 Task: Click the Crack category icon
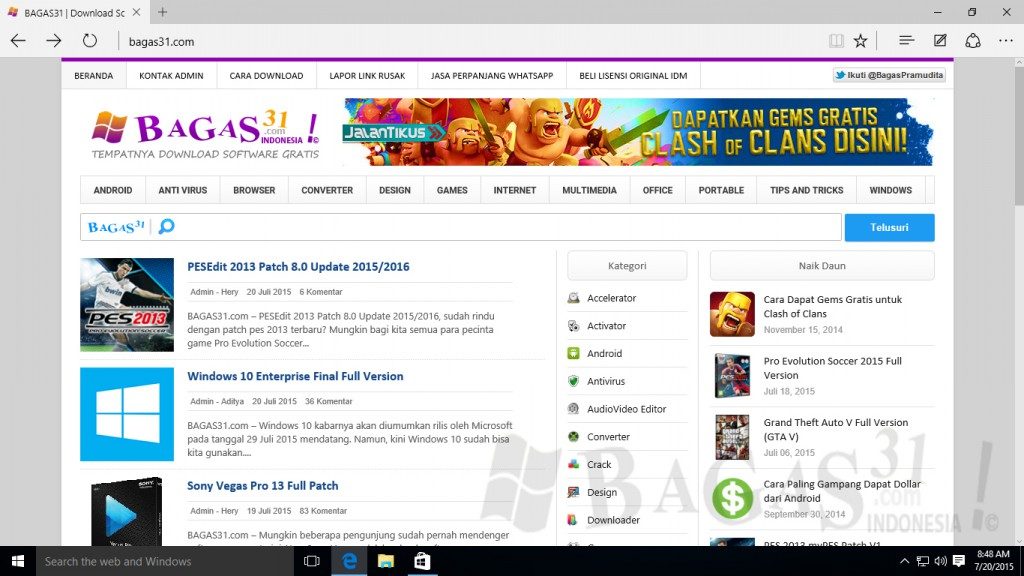573,464
